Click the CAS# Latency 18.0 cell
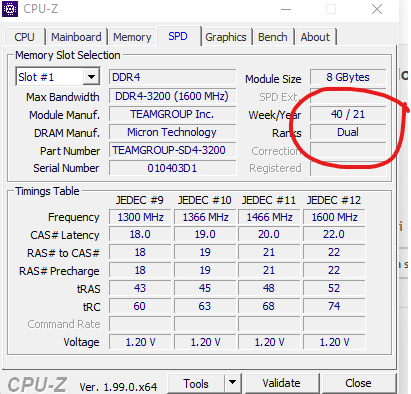Image resolution: width=411 pixels, height=394 pixels. [140, 234]
